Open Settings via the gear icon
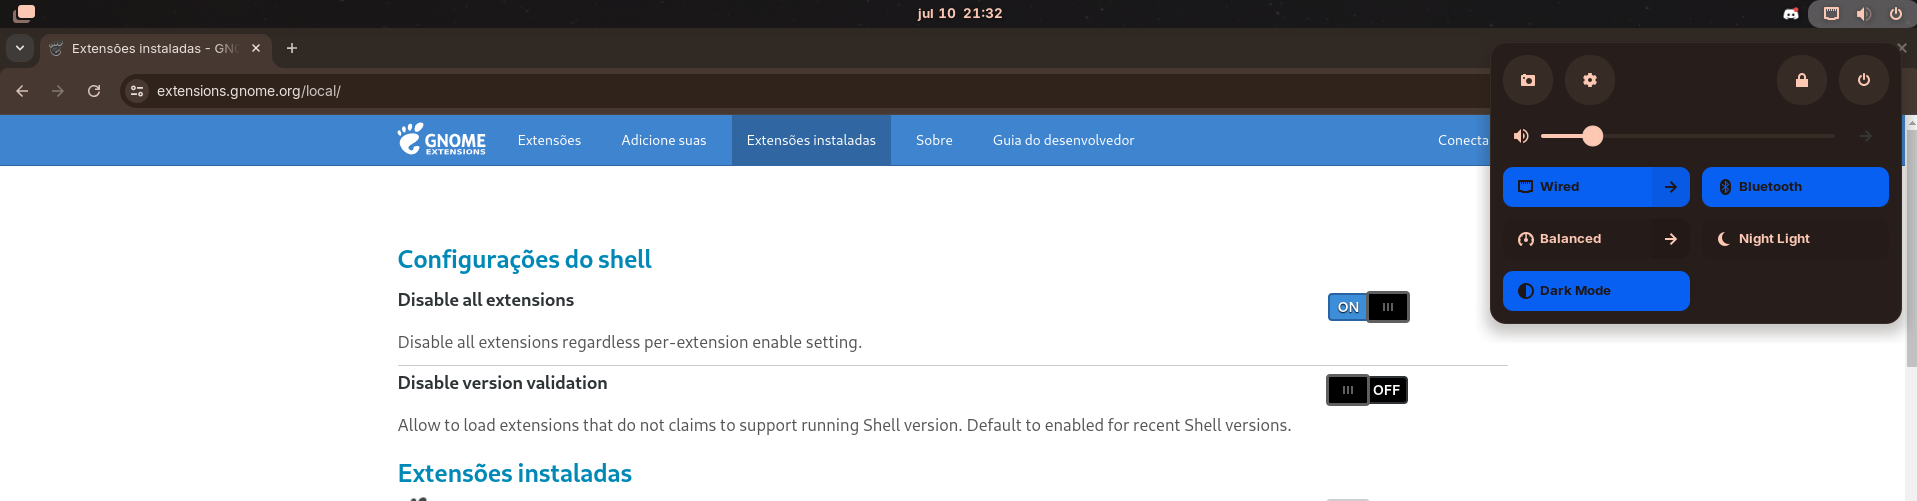This screenshot has height=501, width=1917. (x=1590, y=80)
